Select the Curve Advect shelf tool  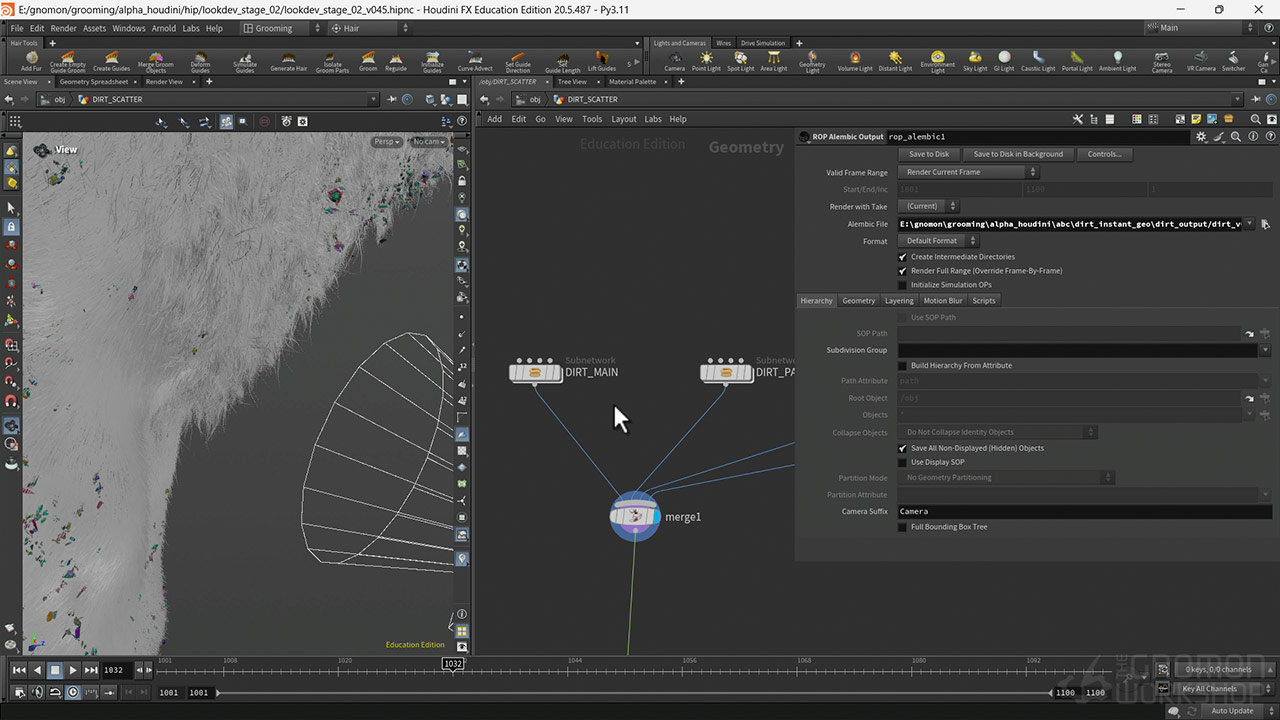pos(475,61)
